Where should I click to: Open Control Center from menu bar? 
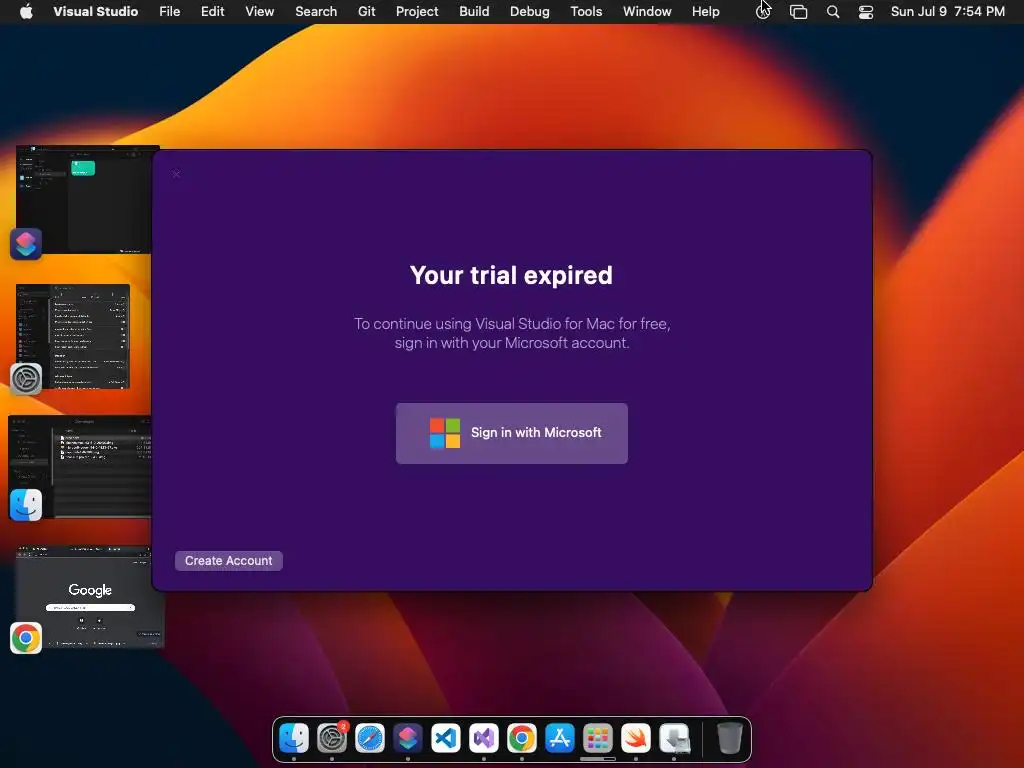click(x=866, y=12)
